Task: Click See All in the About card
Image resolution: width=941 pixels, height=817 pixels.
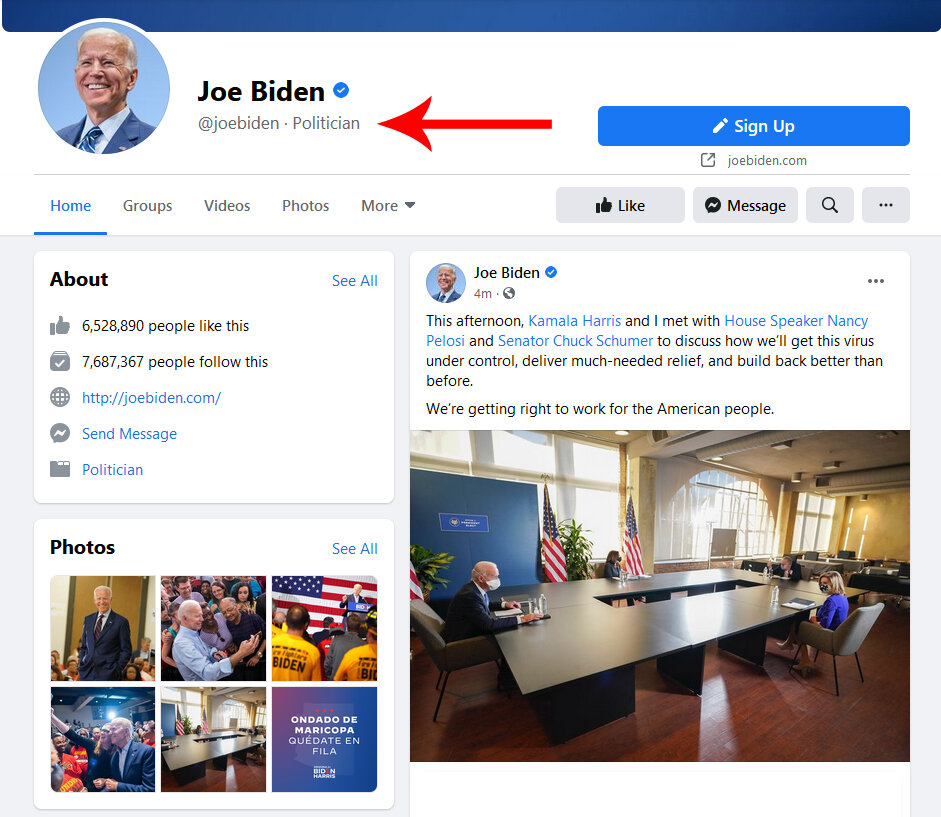Action: coord(355,280)
